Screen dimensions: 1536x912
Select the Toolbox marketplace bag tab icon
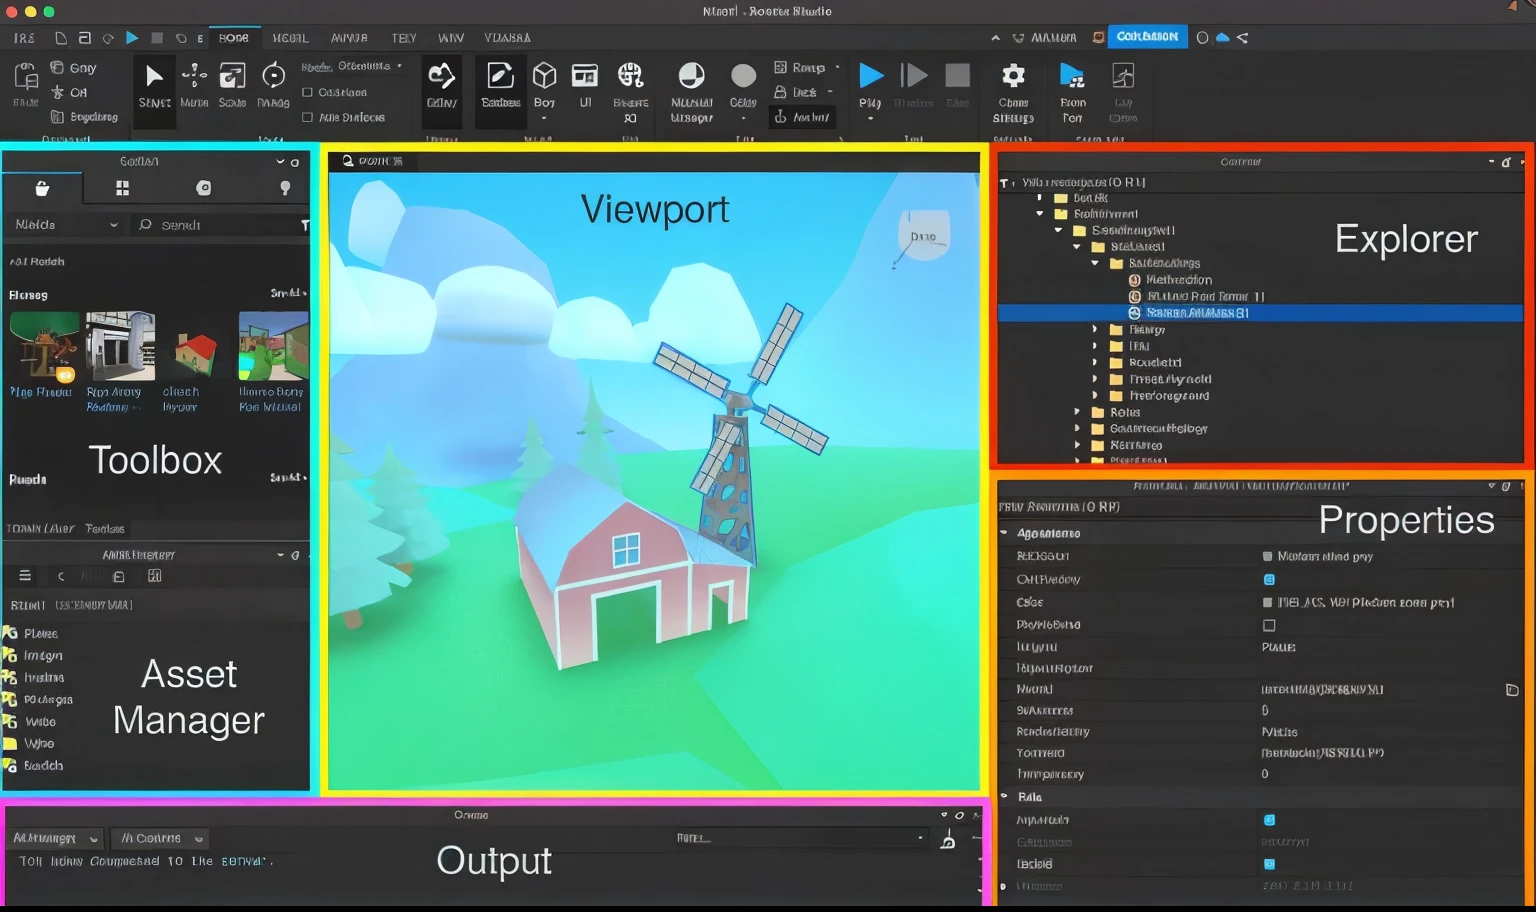click(x=42, y=188)
